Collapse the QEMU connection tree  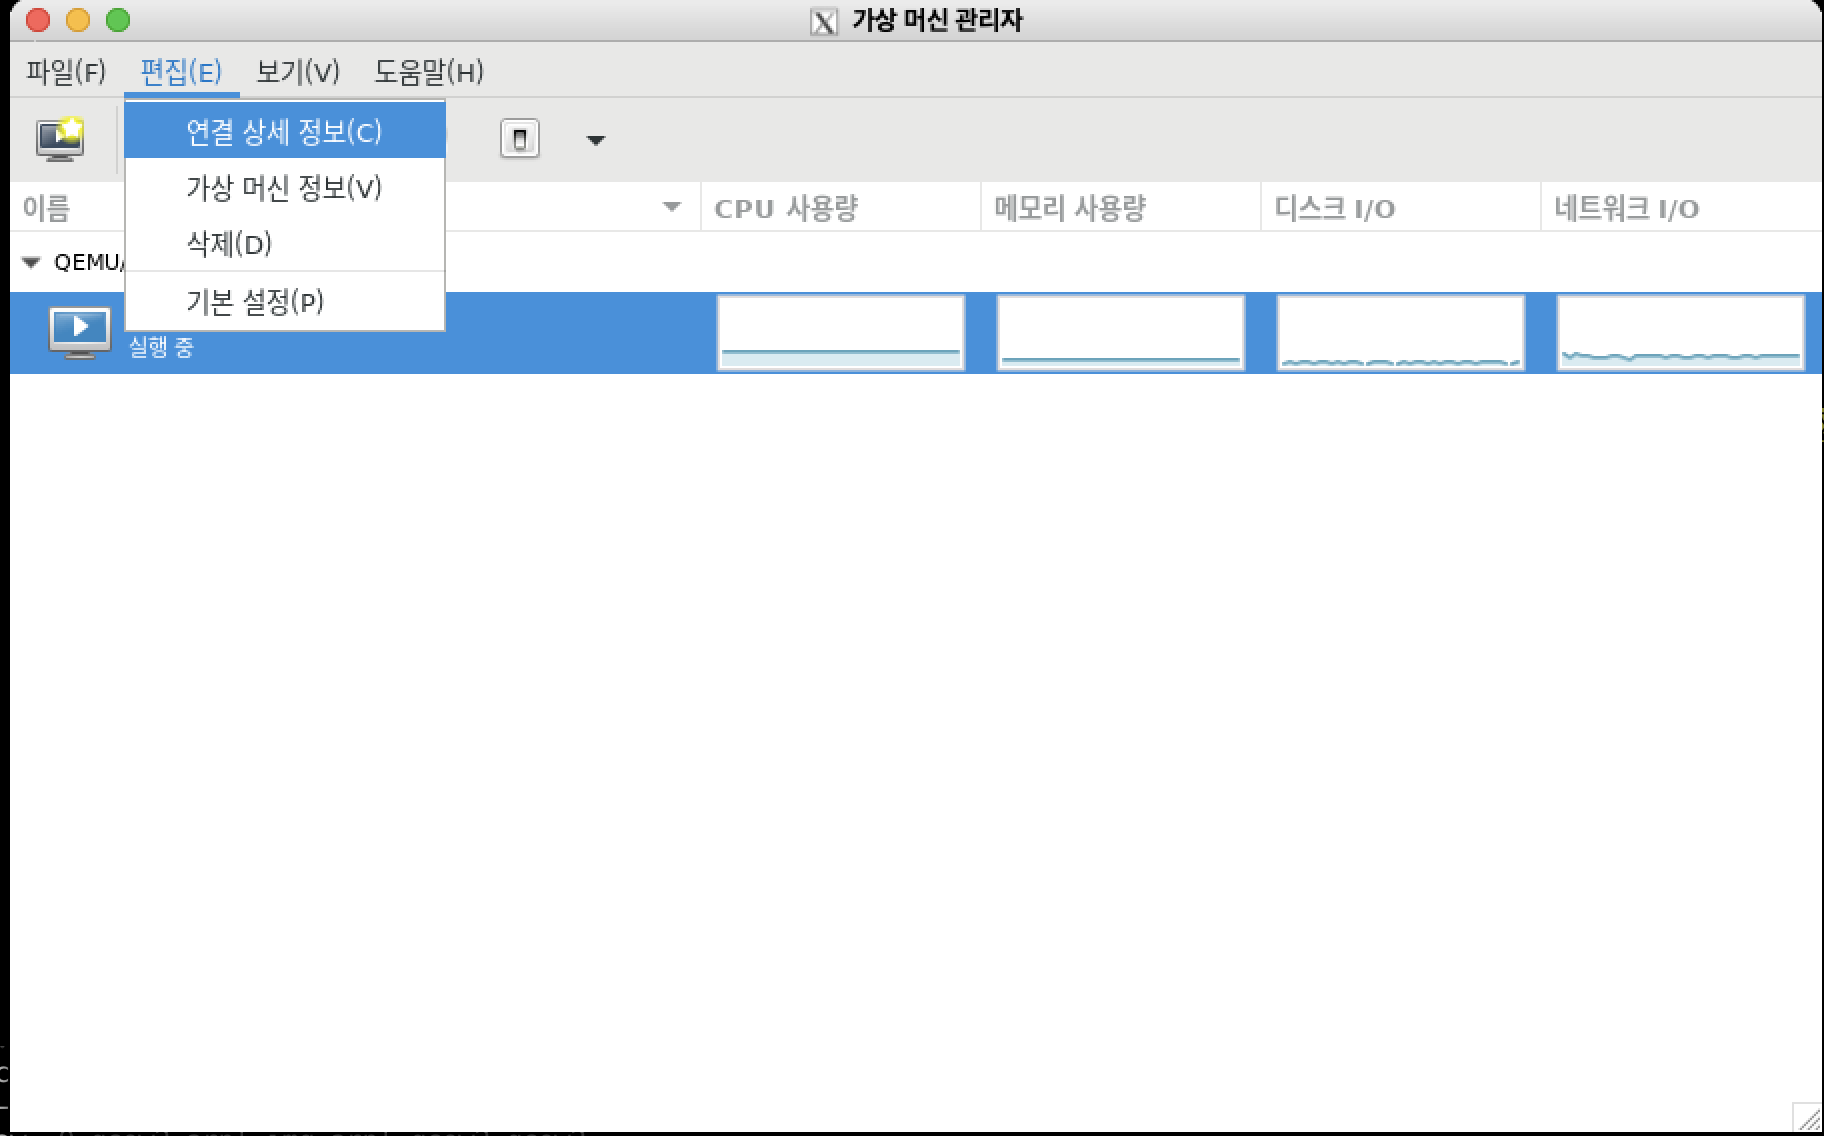point(30,261)
